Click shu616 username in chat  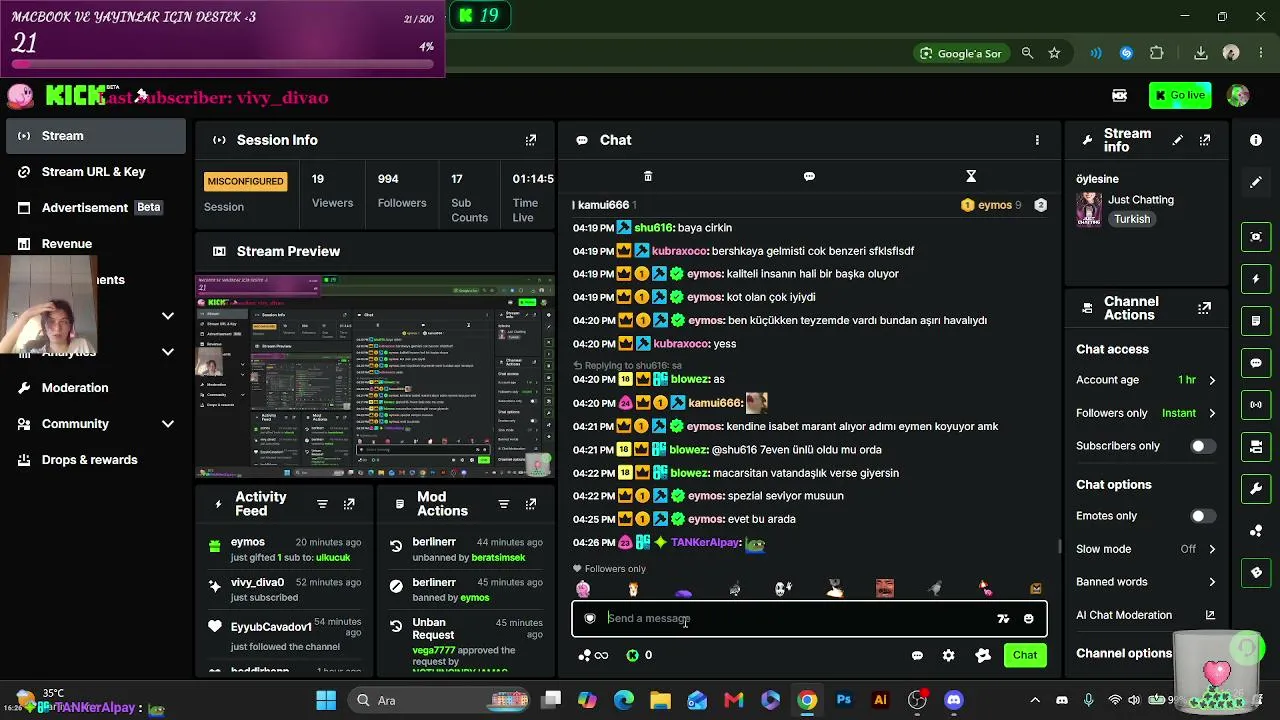pyautogui.click(x=654, y=228)
